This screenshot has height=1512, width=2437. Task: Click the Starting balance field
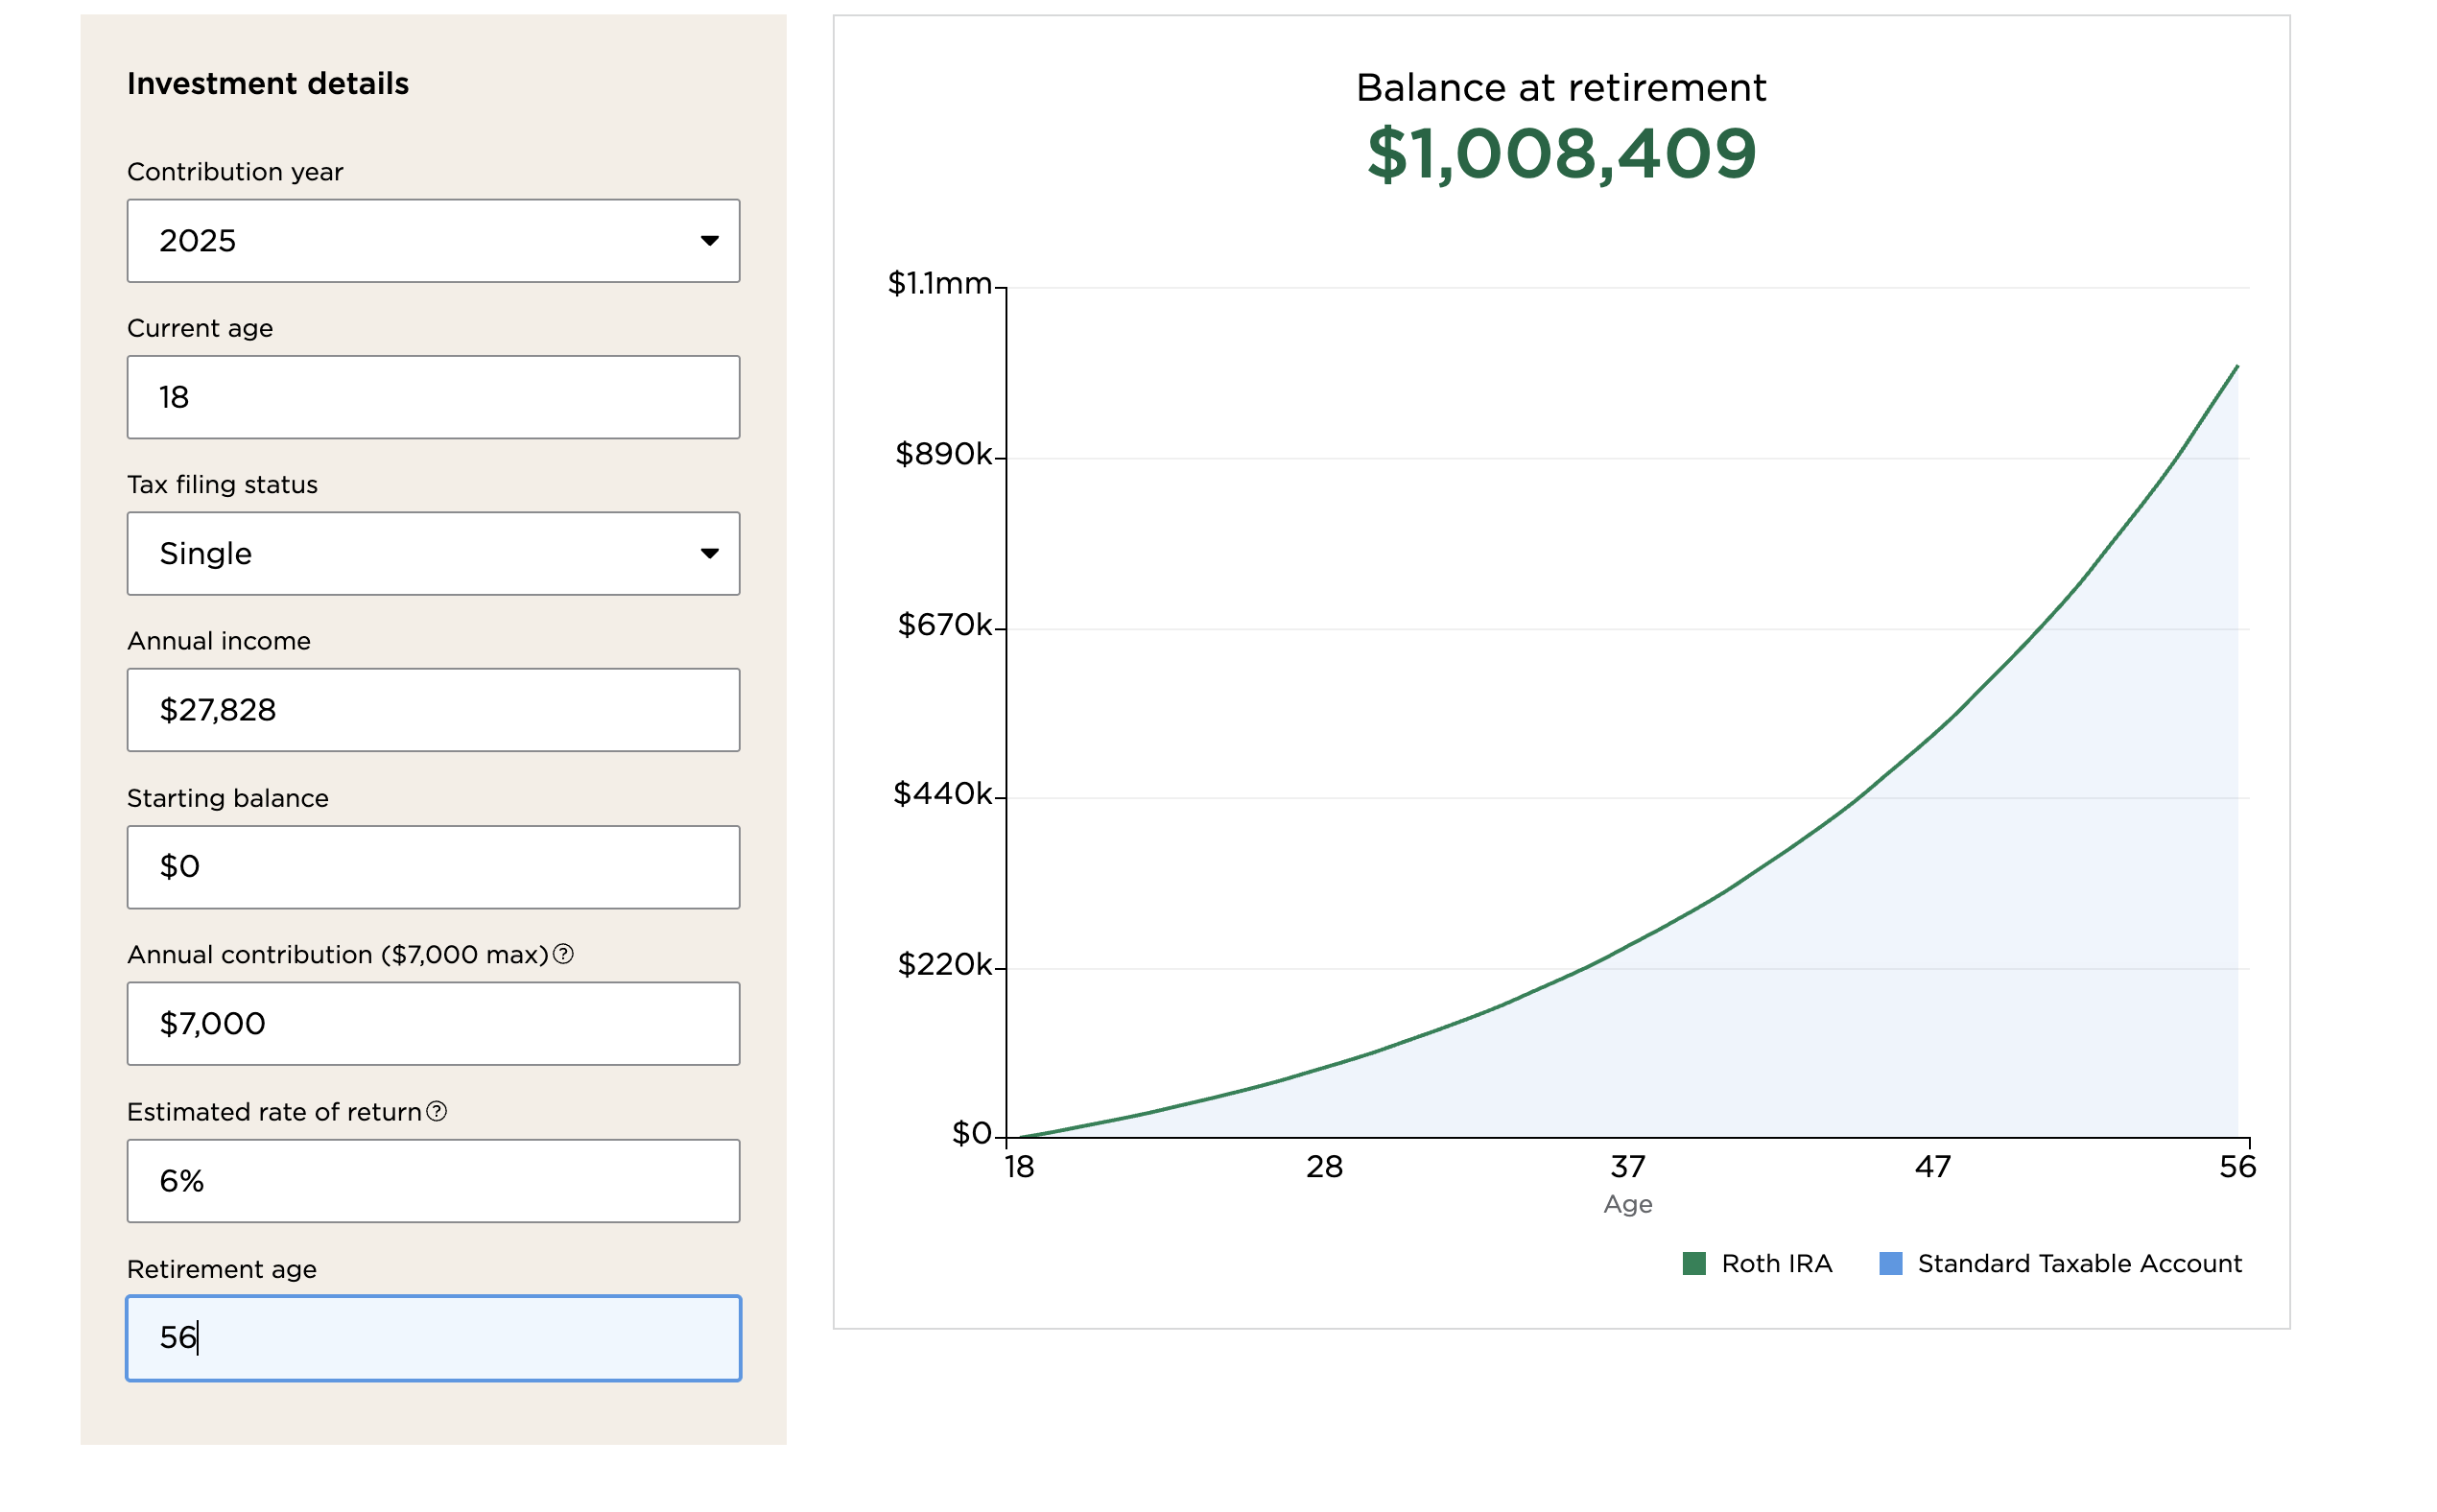coord(432,866)
